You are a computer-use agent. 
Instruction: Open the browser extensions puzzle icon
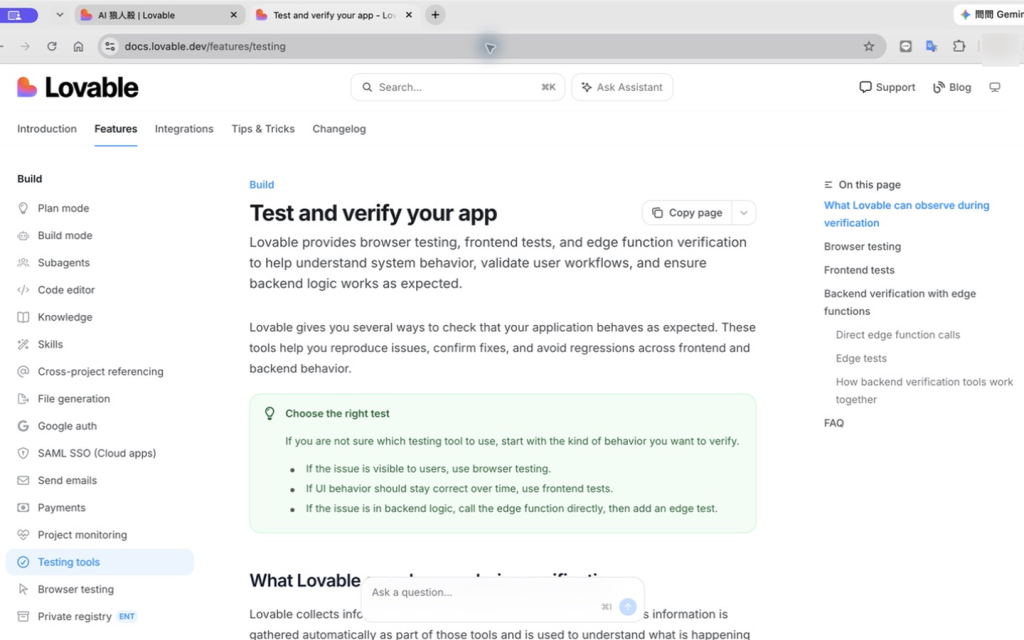[959, 46]
